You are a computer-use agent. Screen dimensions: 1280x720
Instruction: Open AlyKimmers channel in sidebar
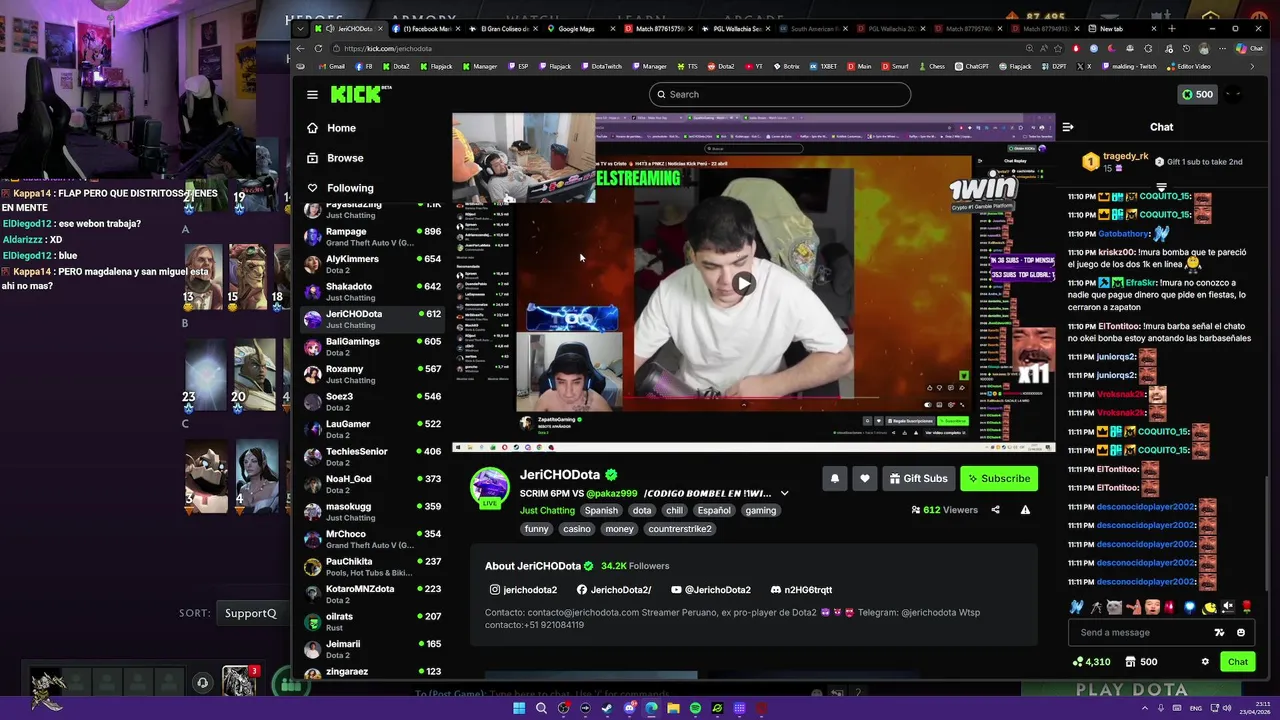click(x=372, y=264)
